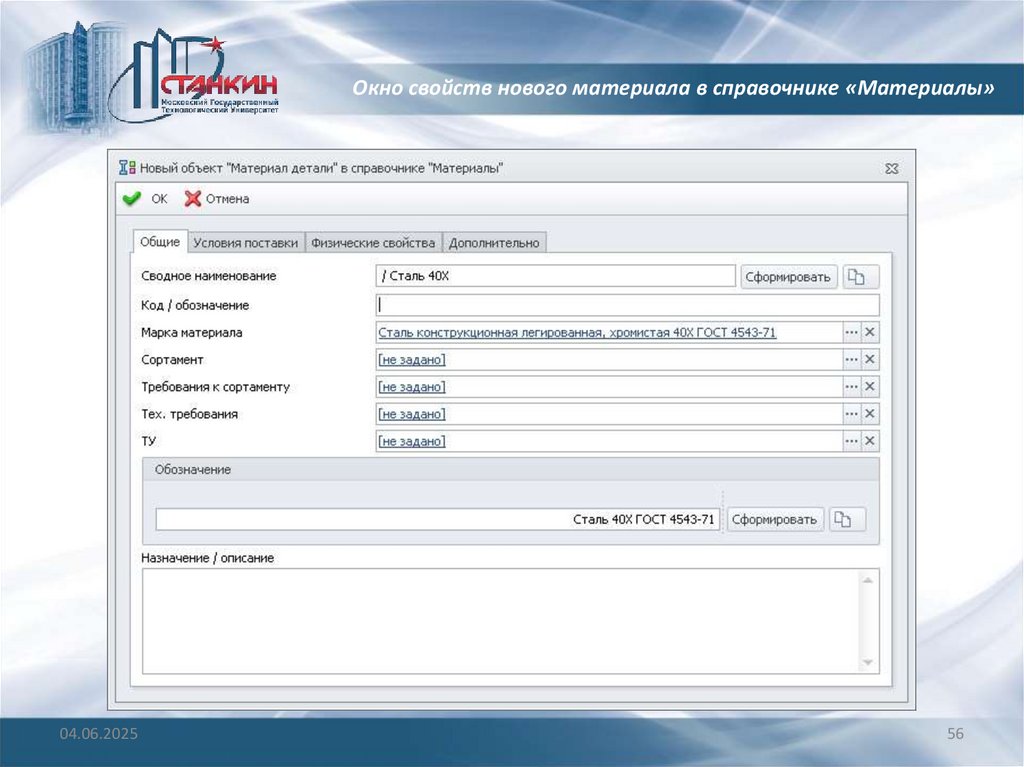
Task: Click the slide number 56
Action: point(955,734)
